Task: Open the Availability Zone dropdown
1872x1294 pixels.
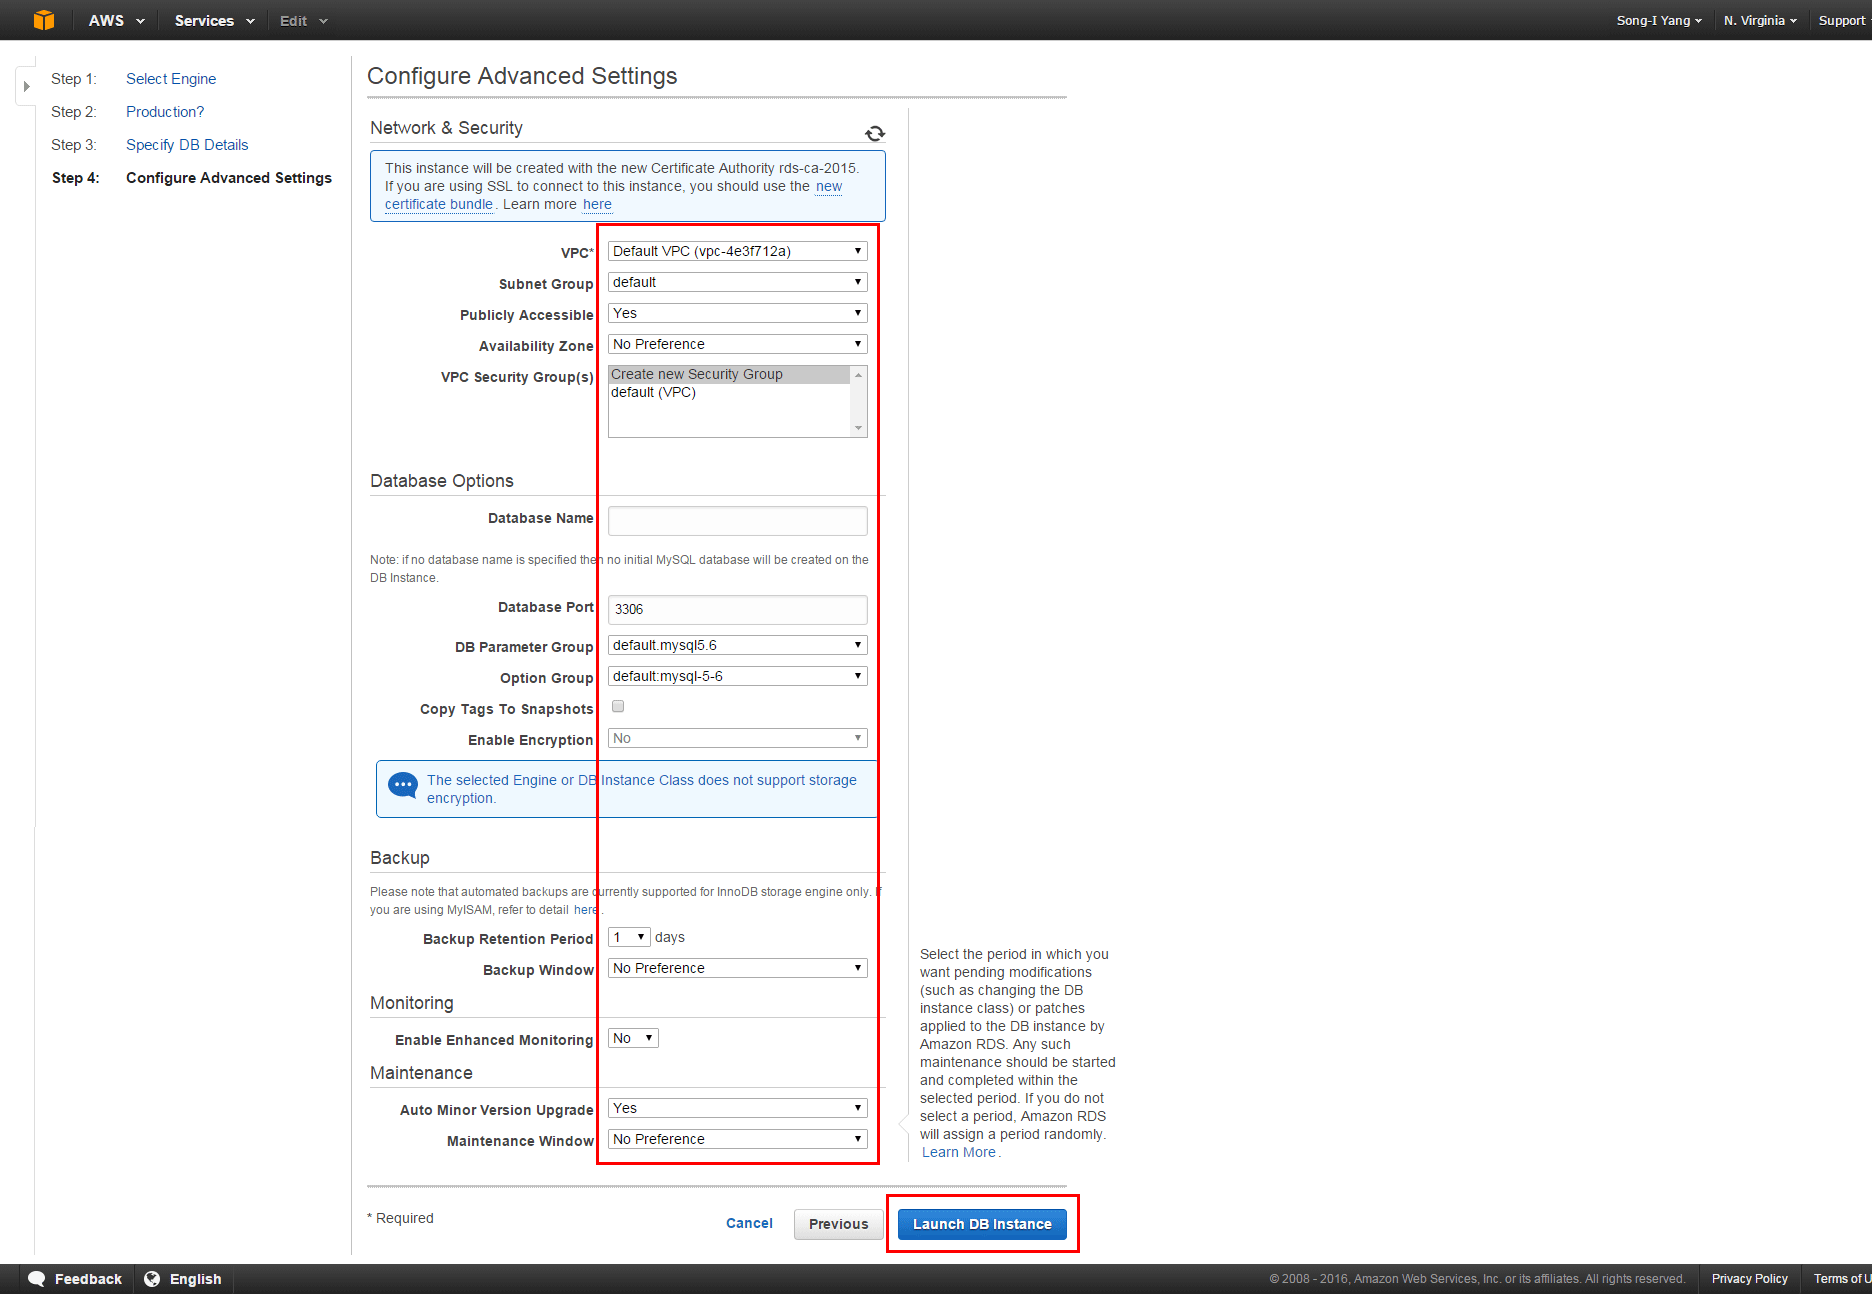Action: [x=737, y=345]
